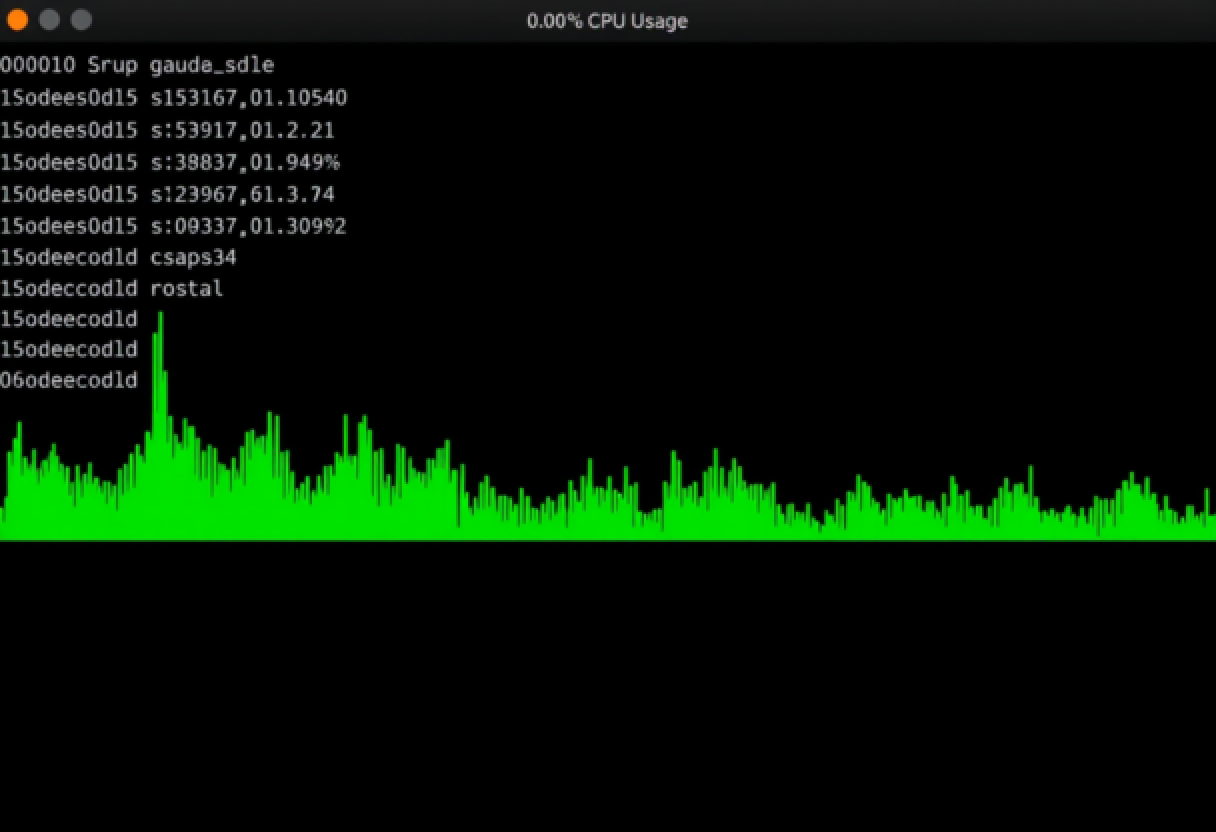Click the middle gray minimize window button

coord(49,20)
